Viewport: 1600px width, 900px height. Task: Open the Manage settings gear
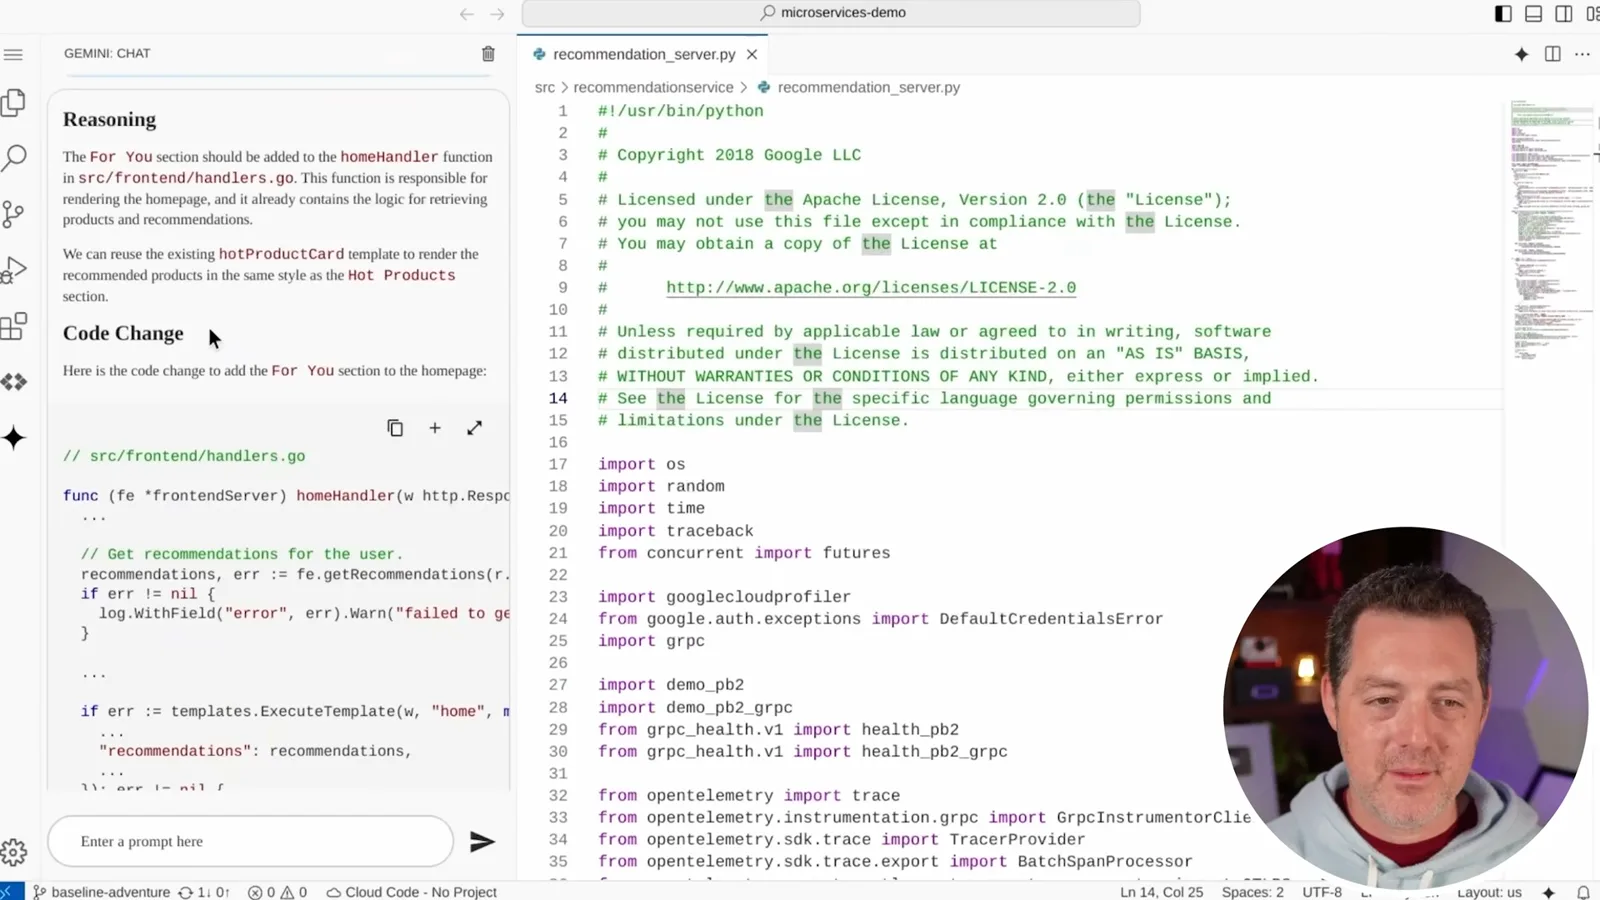[14, 852]
